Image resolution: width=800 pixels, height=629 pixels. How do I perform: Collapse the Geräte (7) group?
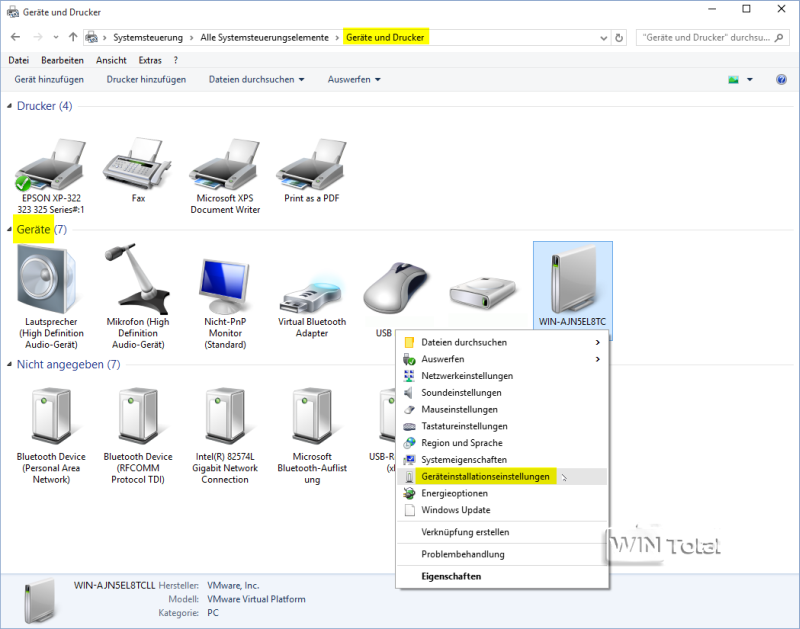[9, 230]
